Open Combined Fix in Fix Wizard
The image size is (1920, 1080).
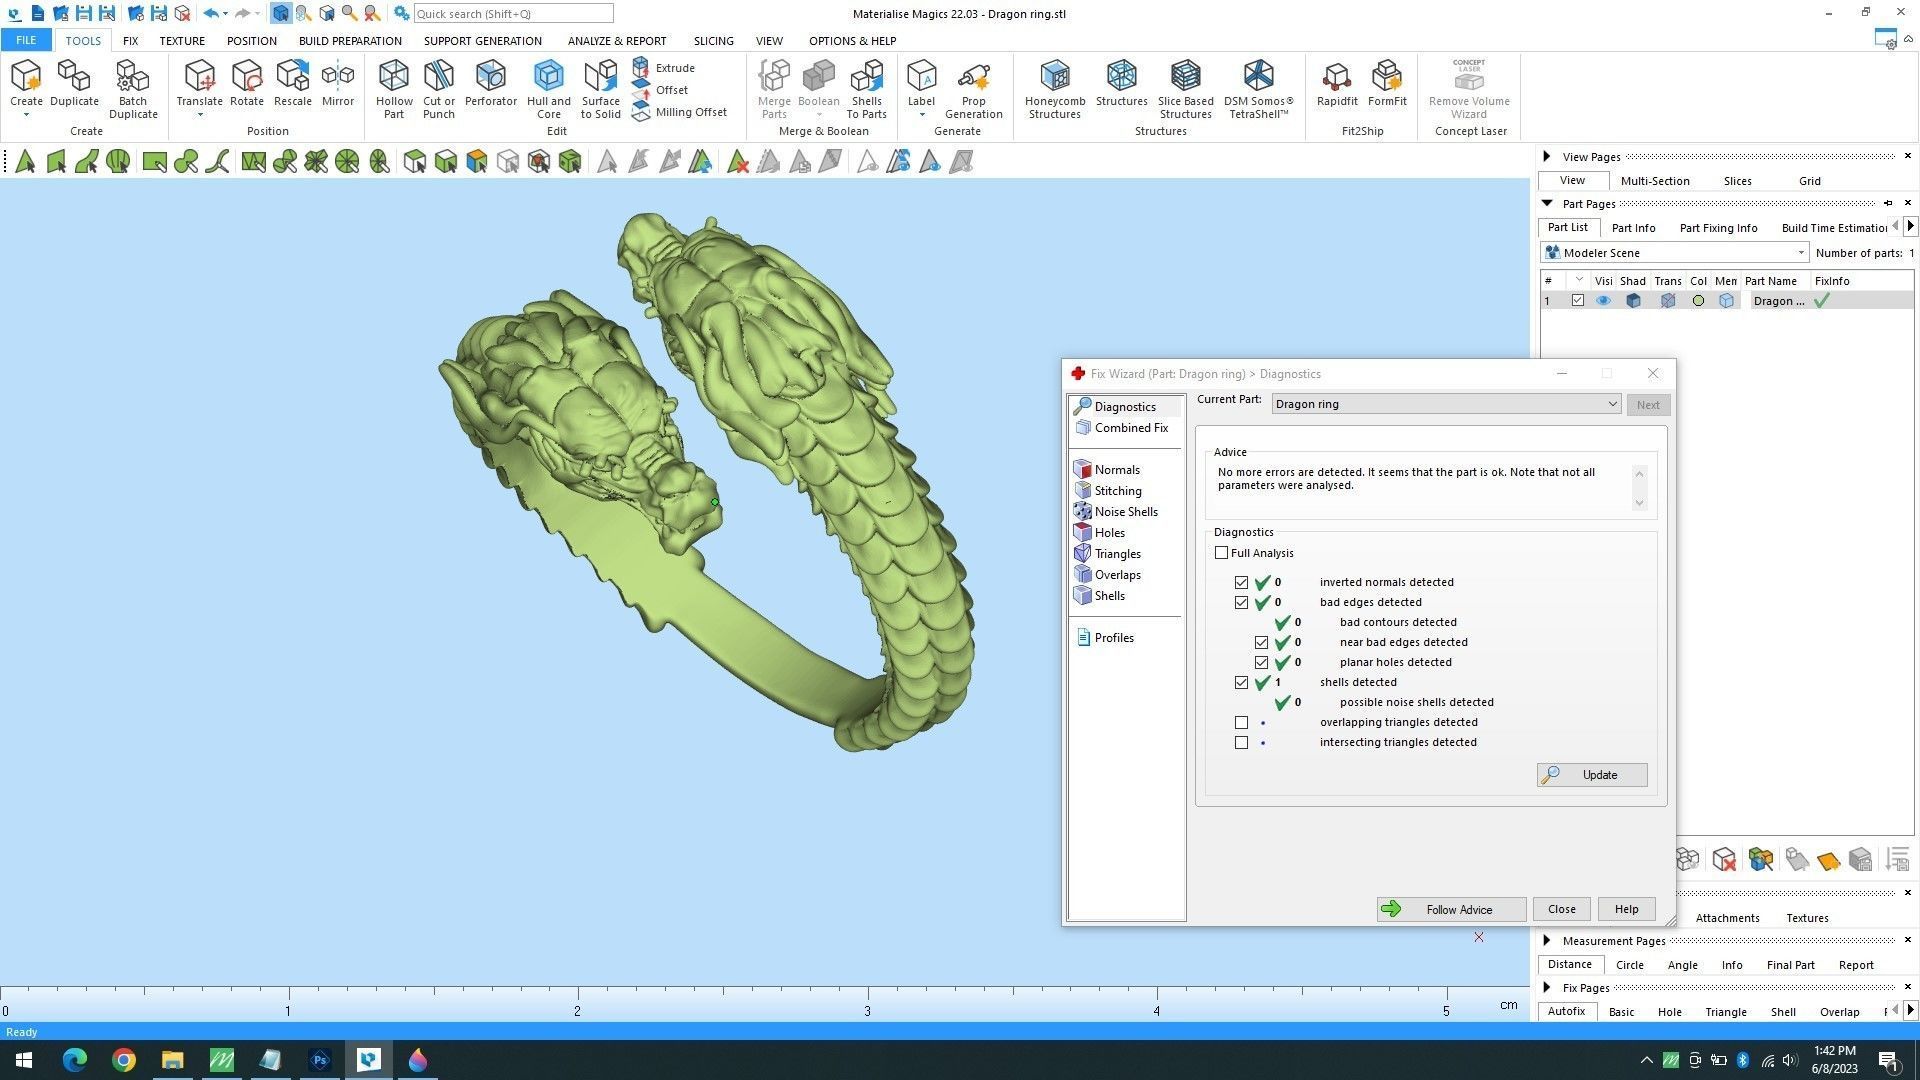1121,428
